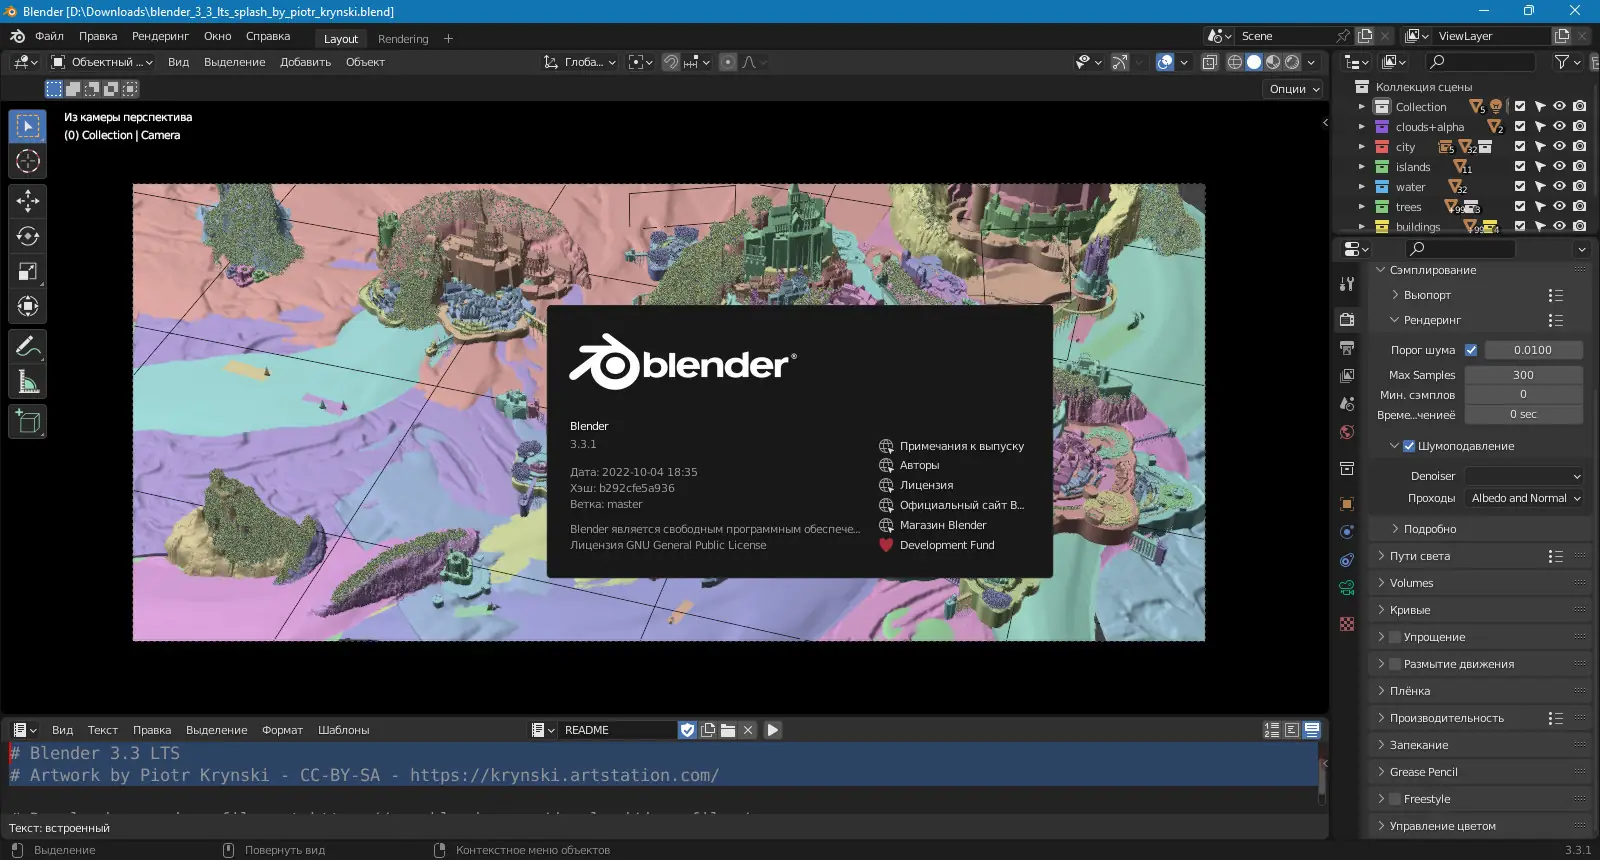Open the Object Data camera properties tab
This screenshot has height=860, width=1600.
(x=1347, y=588)
